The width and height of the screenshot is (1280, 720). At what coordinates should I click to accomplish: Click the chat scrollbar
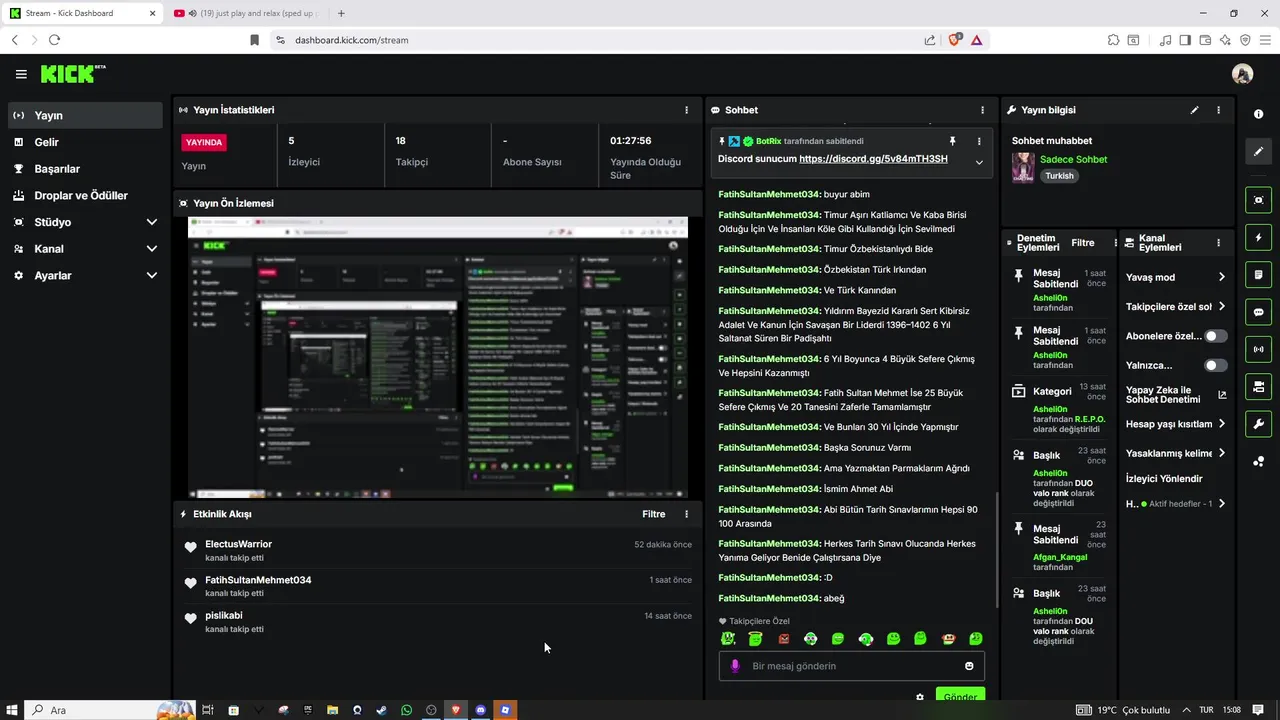click(x=997, y=550)
